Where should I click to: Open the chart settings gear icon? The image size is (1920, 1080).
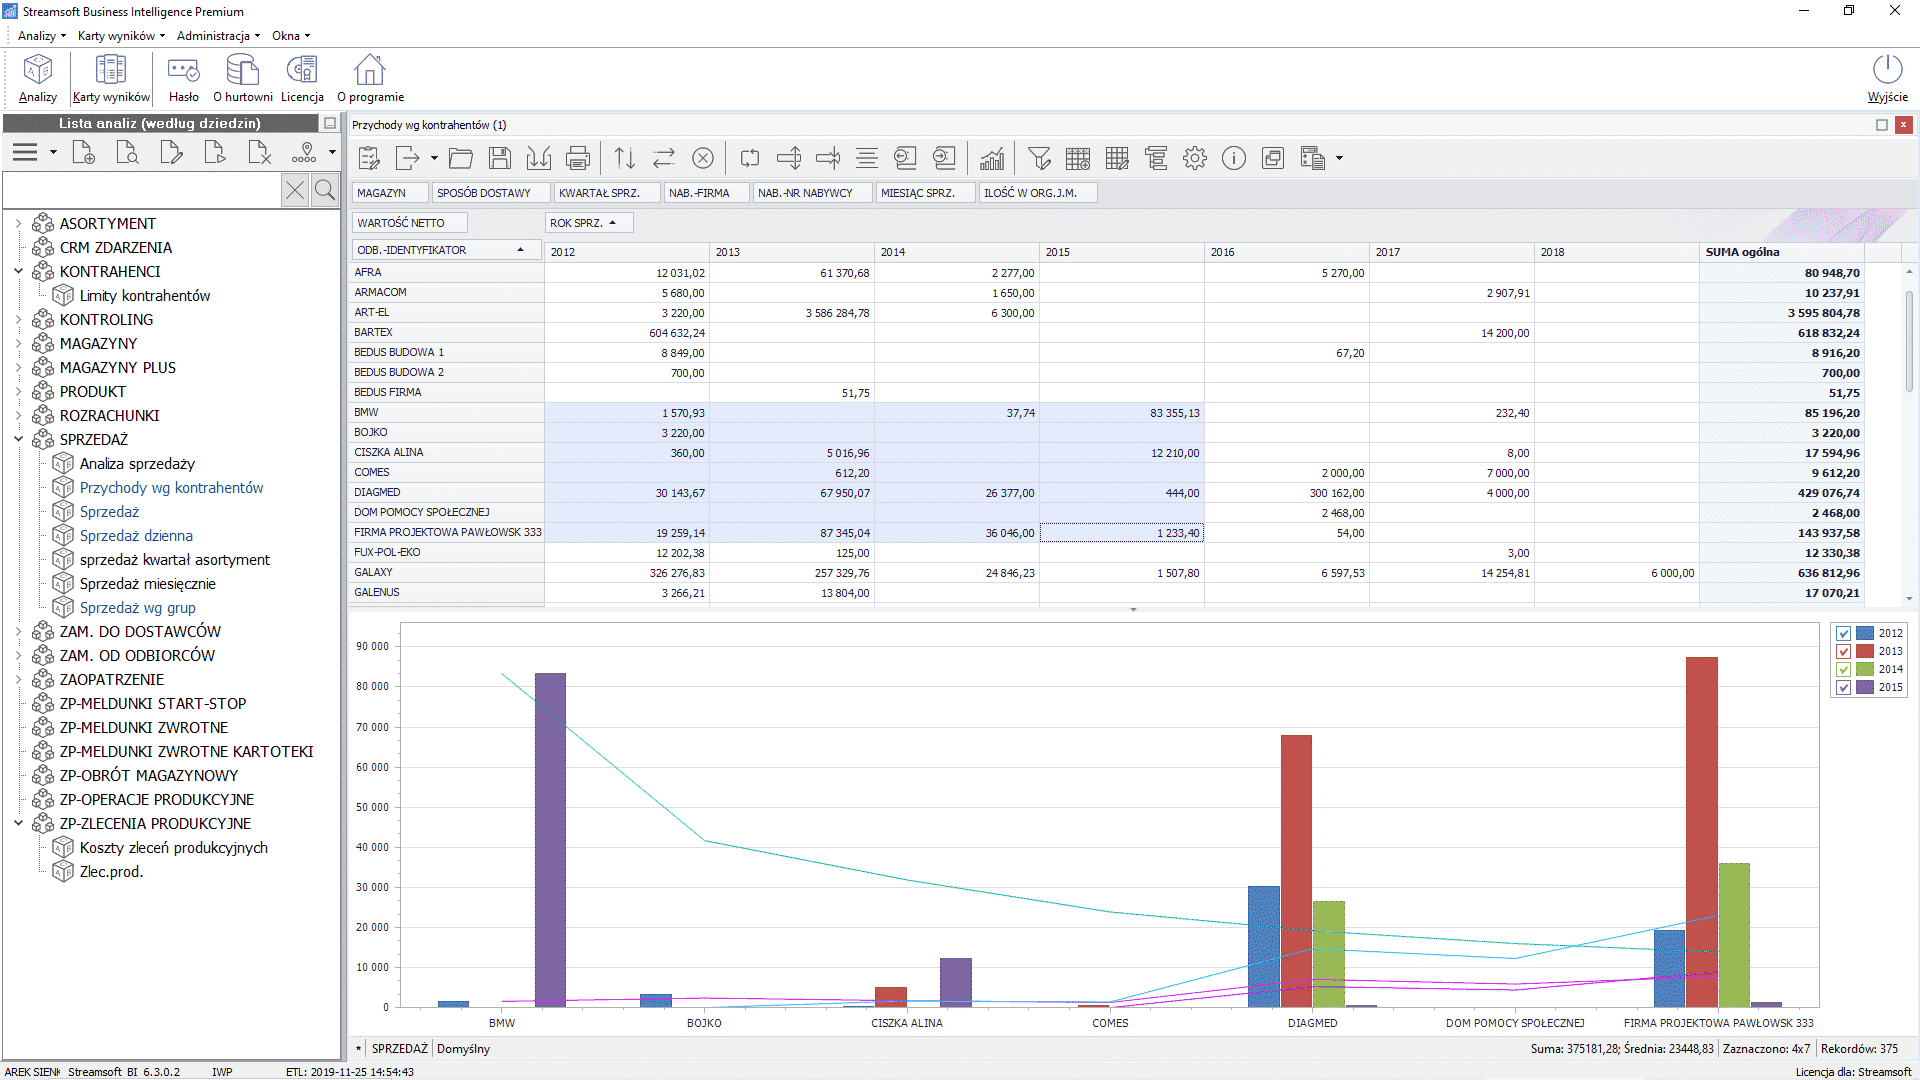pyautogui.click(x=1195, y=158)
